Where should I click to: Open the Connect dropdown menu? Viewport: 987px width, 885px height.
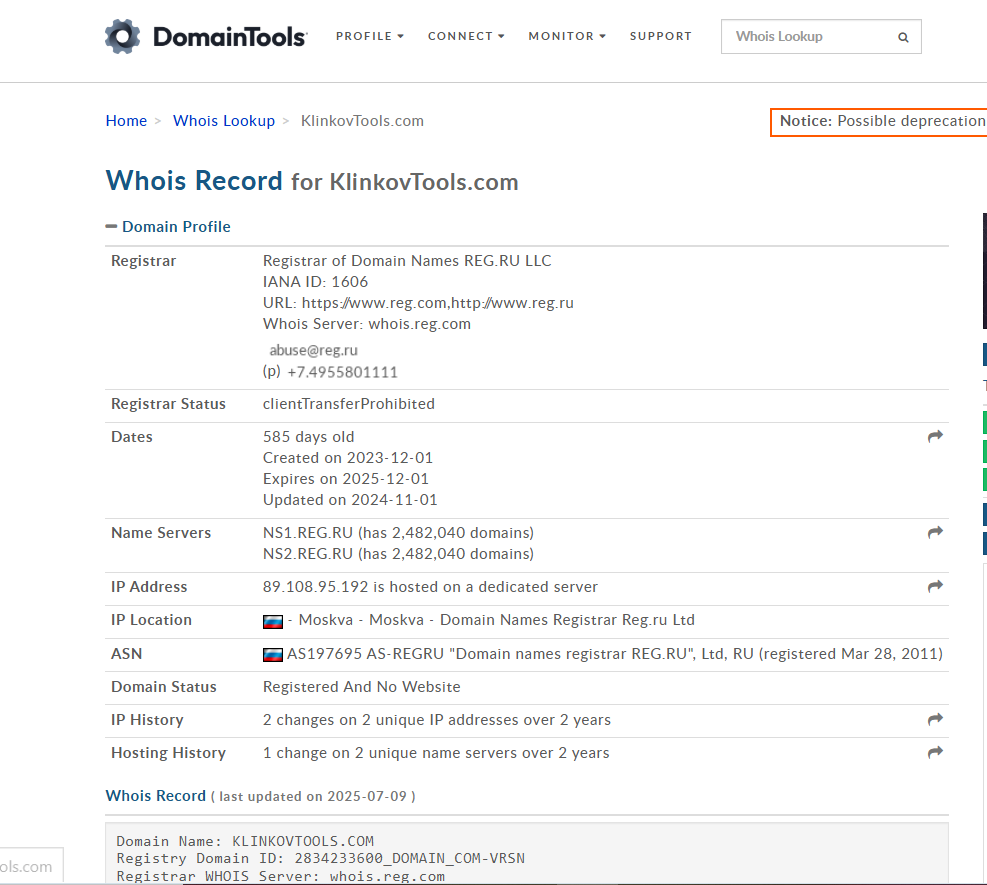pyautogui.click(x=466, y=37)
